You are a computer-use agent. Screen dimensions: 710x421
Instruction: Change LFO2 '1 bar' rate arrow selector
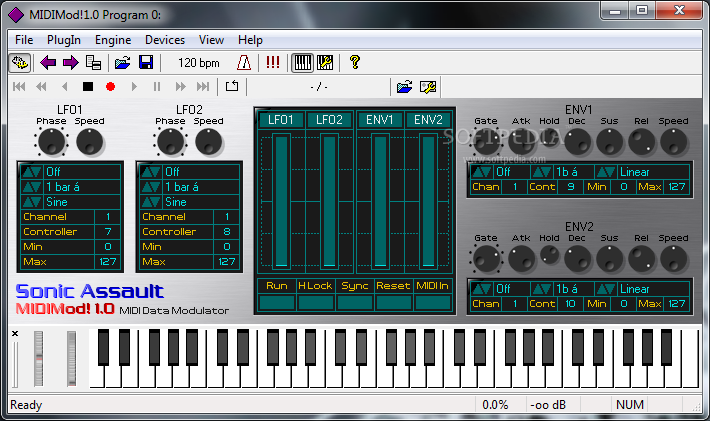point(151,187)
